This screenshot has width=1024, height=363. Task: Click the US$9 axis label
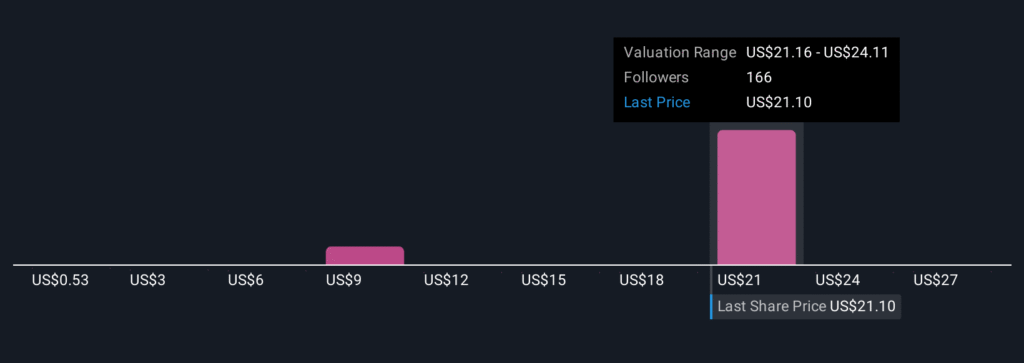344,281
